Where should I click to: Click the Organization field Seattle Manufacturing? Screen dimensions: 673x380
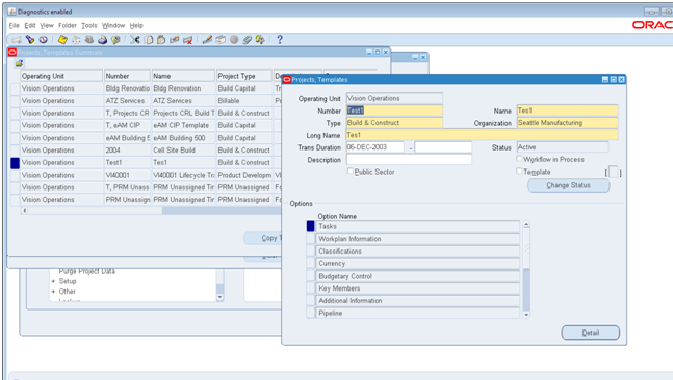(567, 123)
